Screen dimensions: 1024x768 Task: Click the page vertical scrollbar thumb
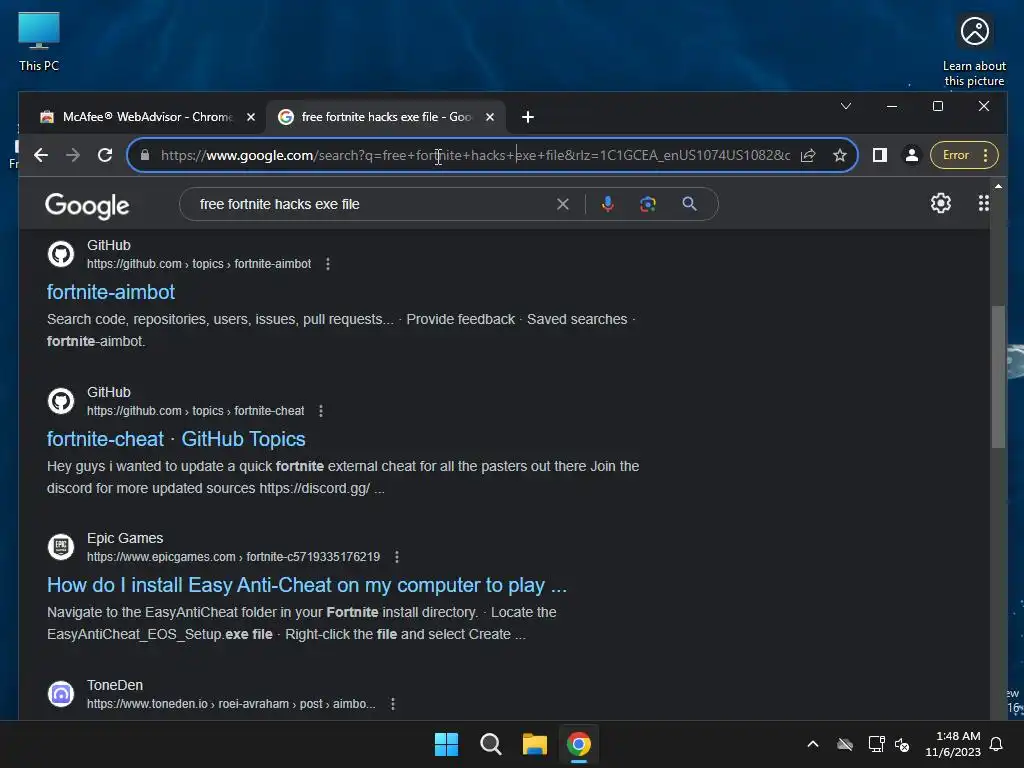coord(998,377)
